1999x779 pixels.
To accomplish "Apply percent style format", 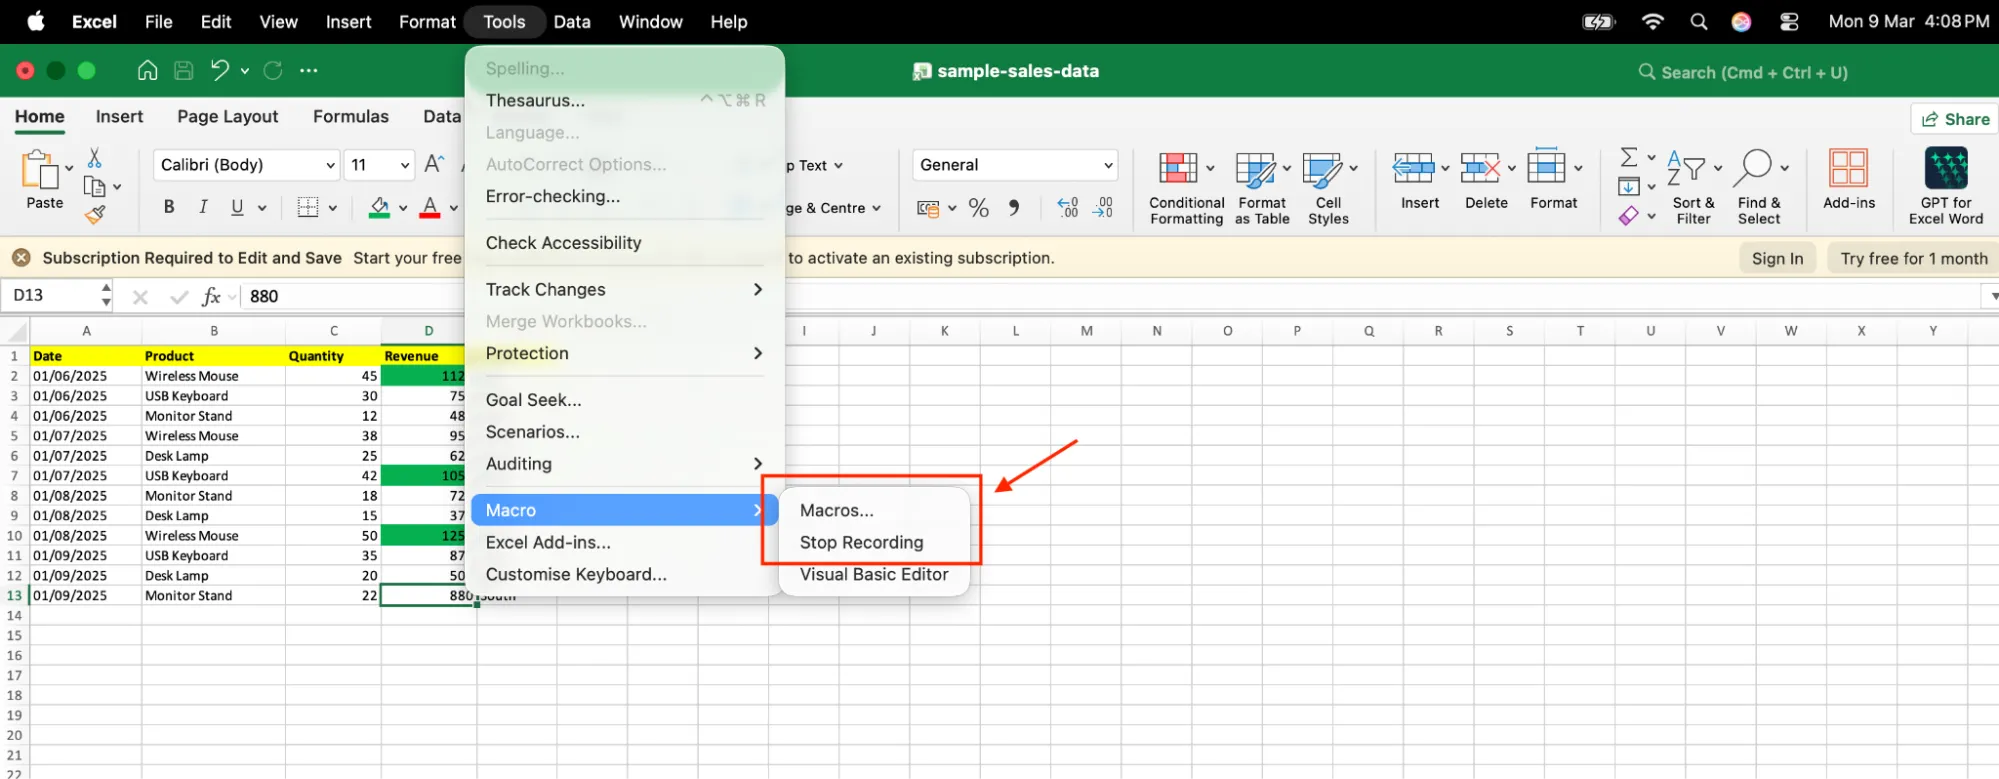I will (979, 208).
